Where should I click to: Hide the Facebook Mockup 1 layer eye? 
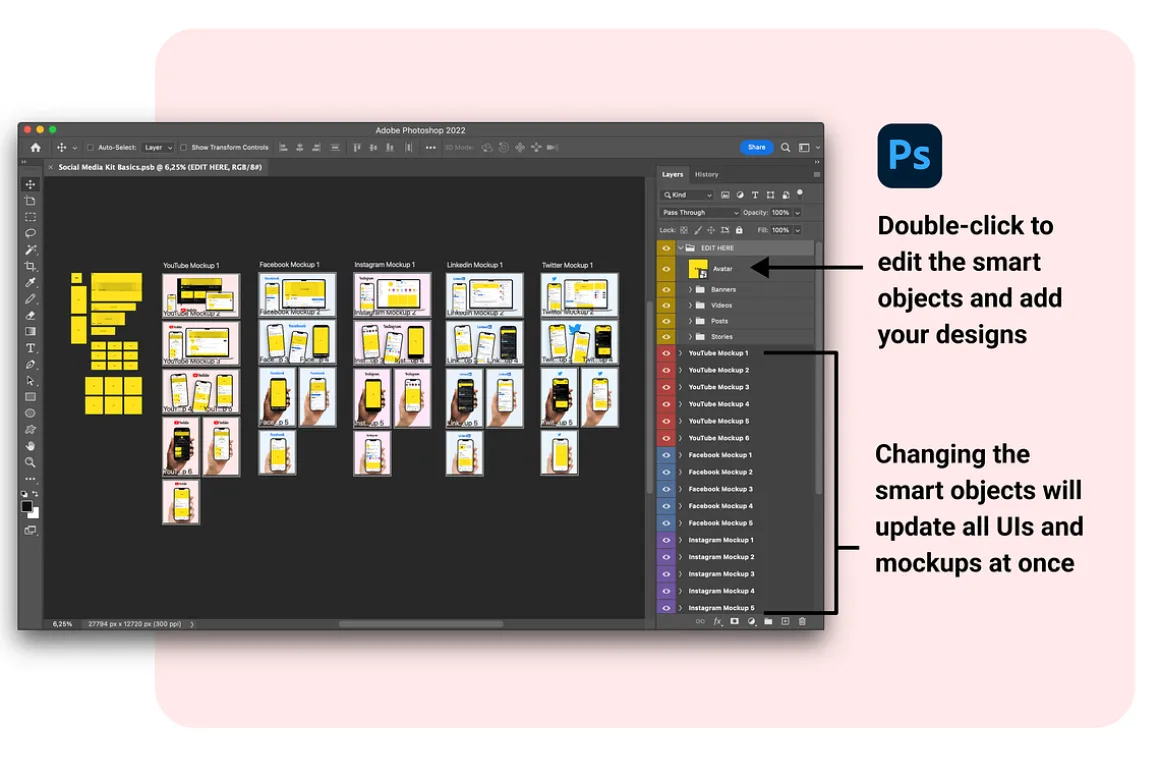pos(666,455)
